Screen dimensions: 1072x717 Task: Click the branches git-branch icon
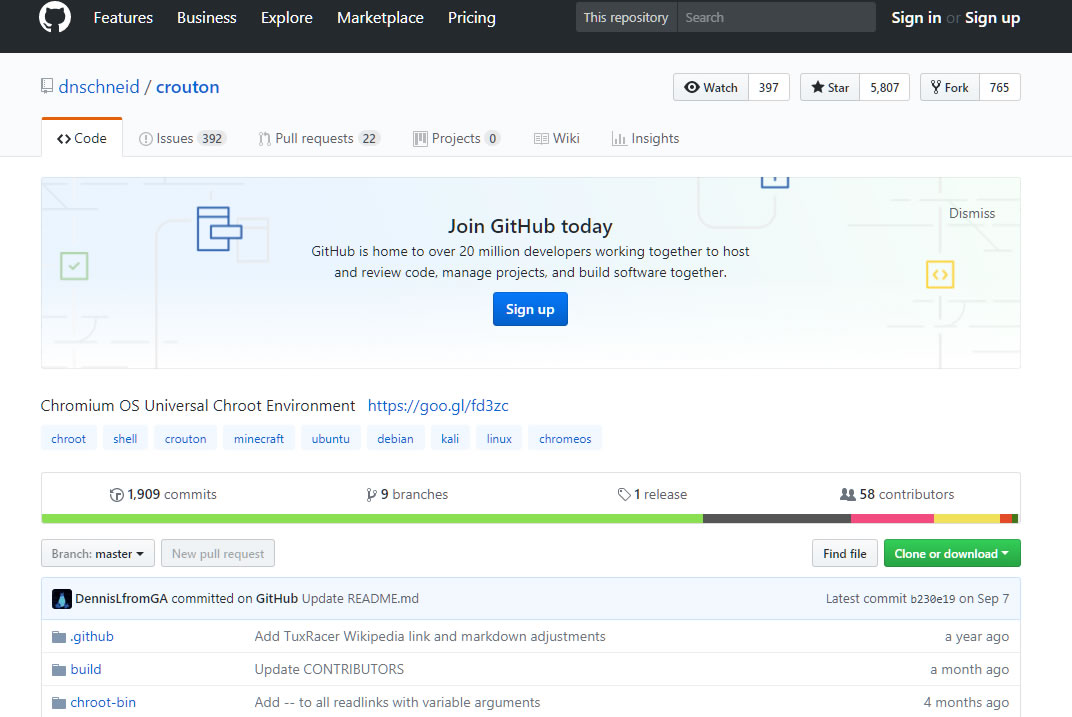[x=371, y=495]
